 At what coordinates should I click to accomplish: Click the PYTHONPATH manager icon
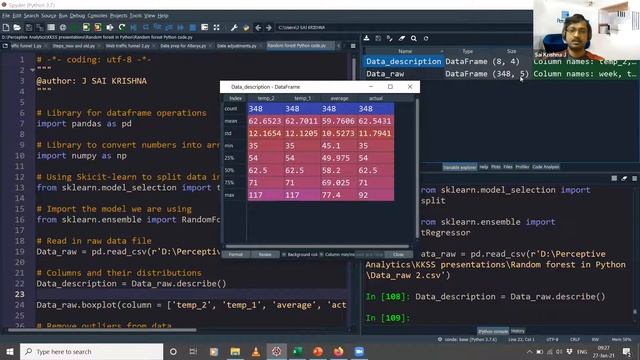246,27
